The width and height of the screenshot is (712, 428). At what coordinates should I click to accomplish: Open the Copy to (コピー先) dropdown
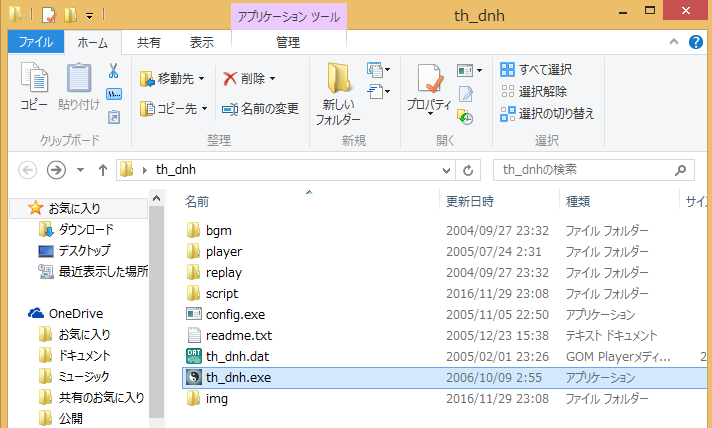173,109
